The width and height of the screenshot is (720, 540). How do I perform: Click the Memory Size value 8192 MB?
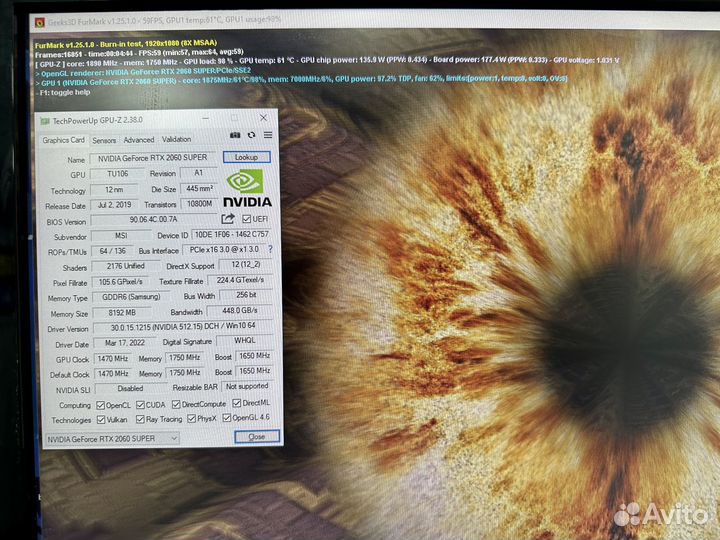tap(122, 313)
